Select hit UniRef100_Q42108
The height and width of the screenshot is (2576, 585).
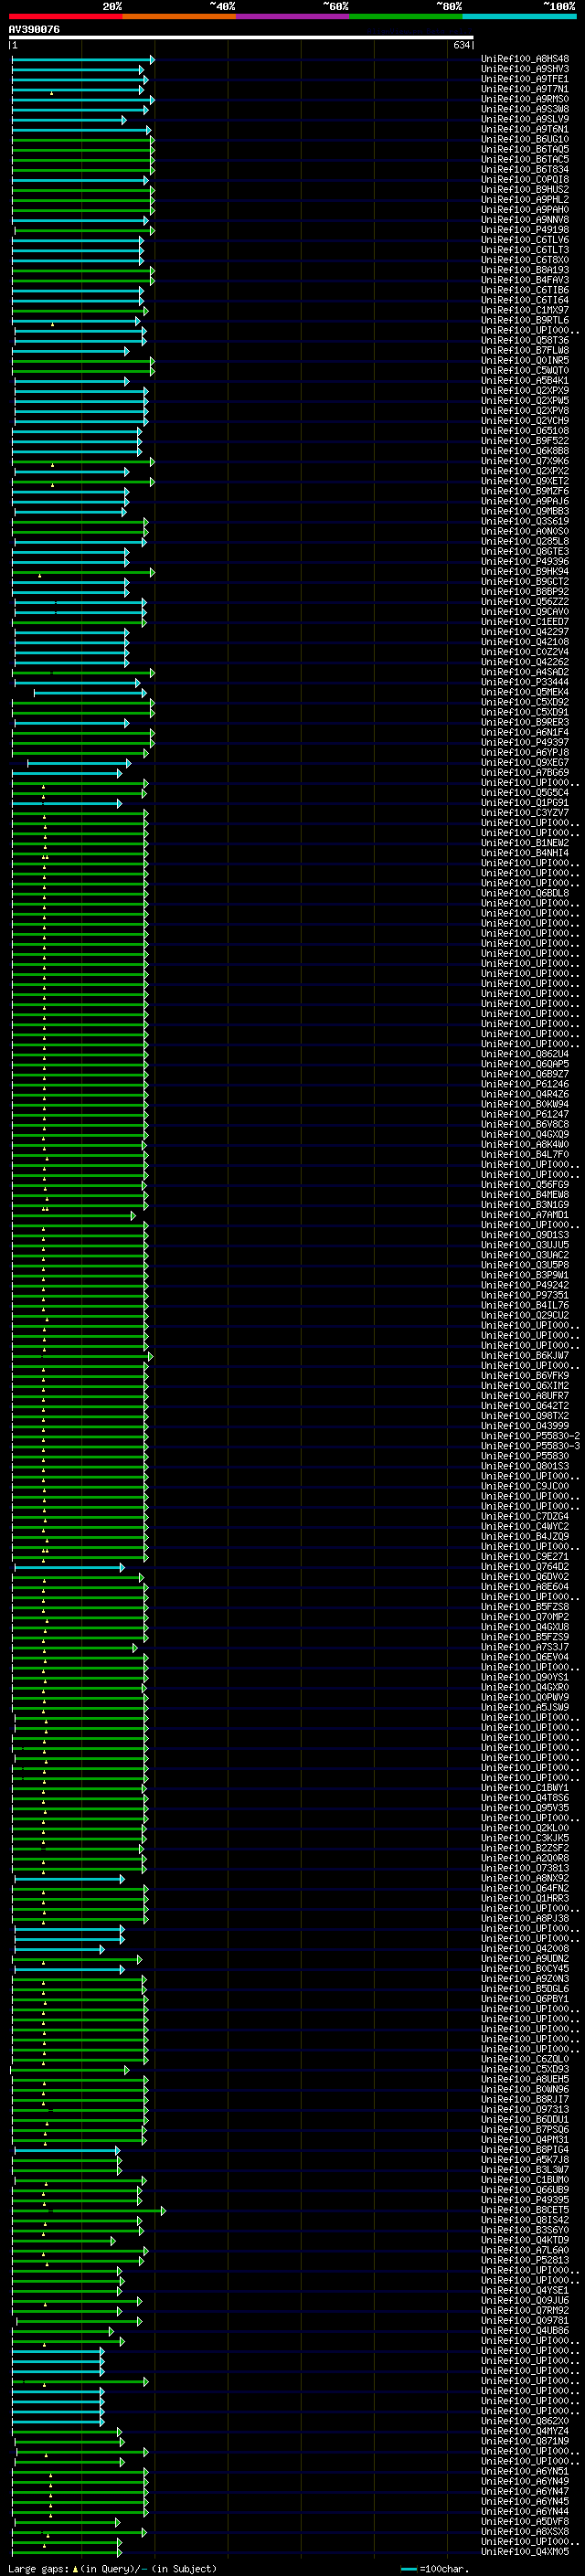click(525, 642)
